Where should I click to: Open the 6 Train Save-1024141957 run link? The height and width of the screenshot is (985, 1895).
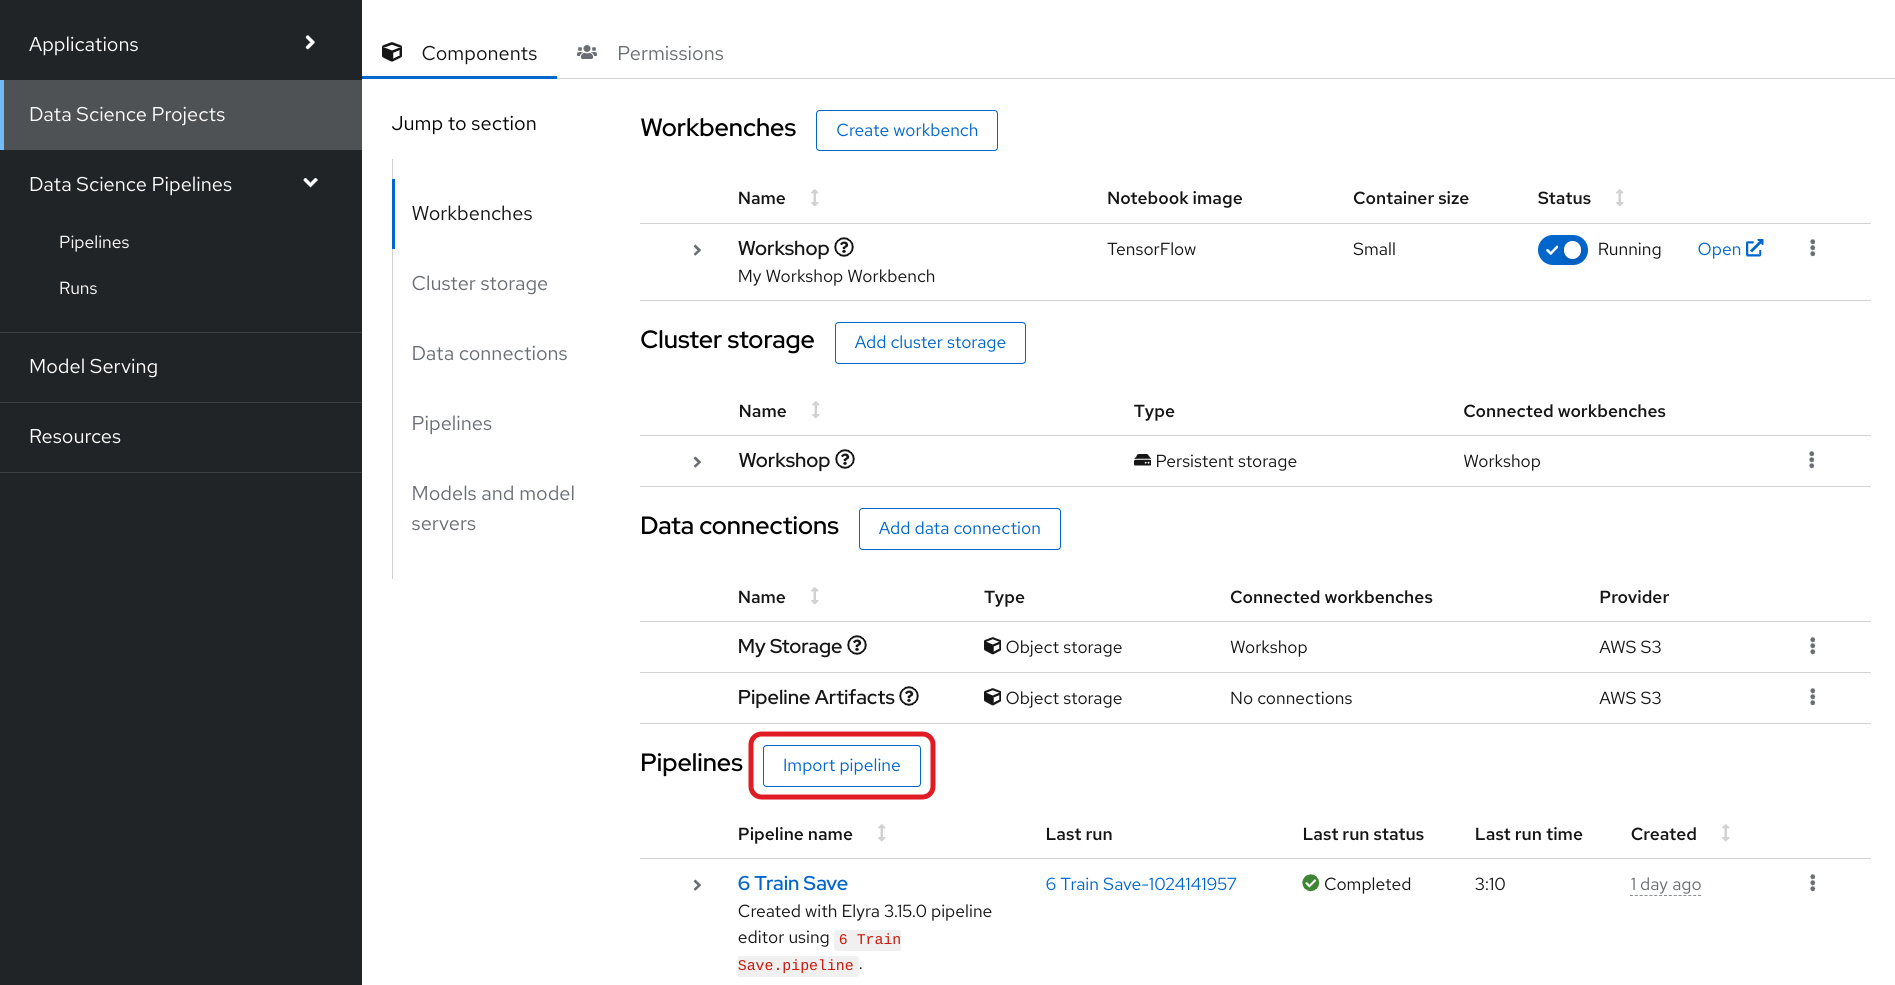click(1141, 884)
